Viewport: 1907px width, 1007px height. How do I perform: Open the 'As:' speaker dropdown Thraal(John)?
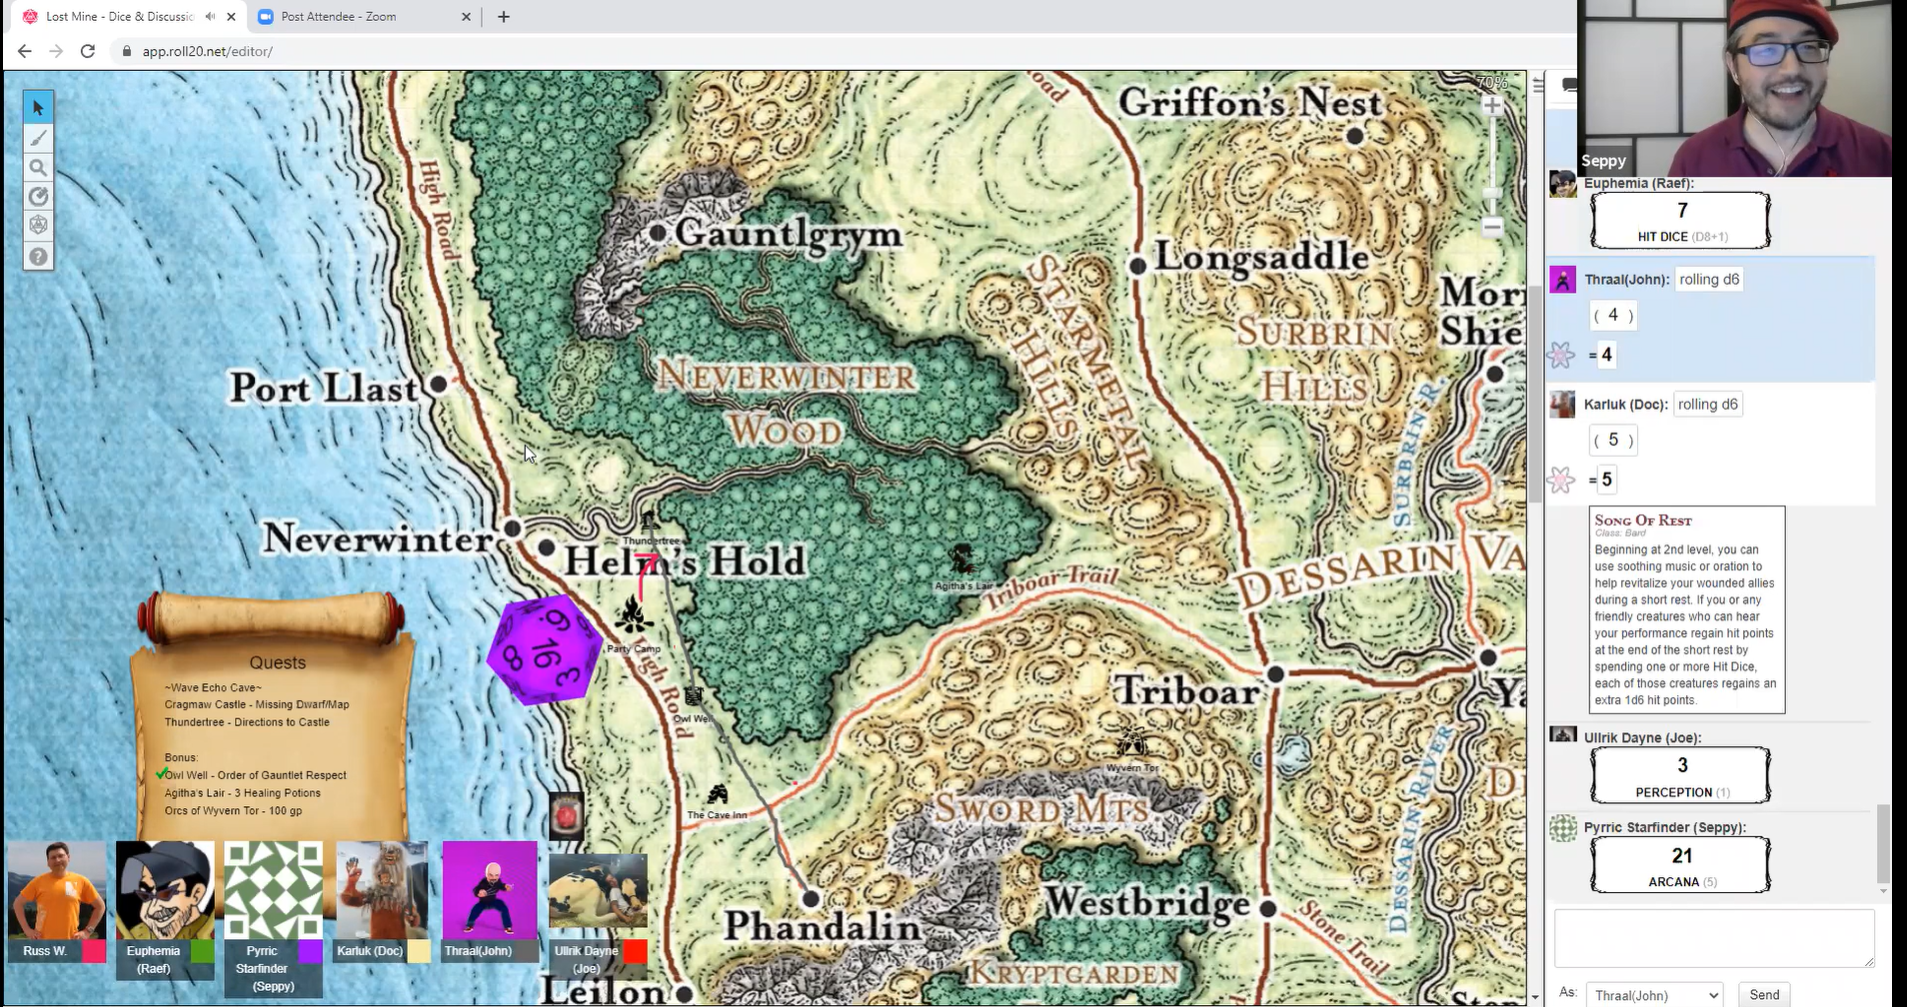pyautogui.click(x=1654, y=995)
